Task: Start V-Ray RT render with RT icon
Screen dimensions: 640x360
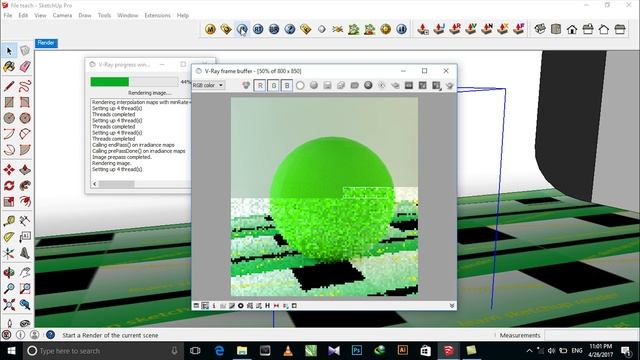Action: pyautogui.click(x=258, y=29)
